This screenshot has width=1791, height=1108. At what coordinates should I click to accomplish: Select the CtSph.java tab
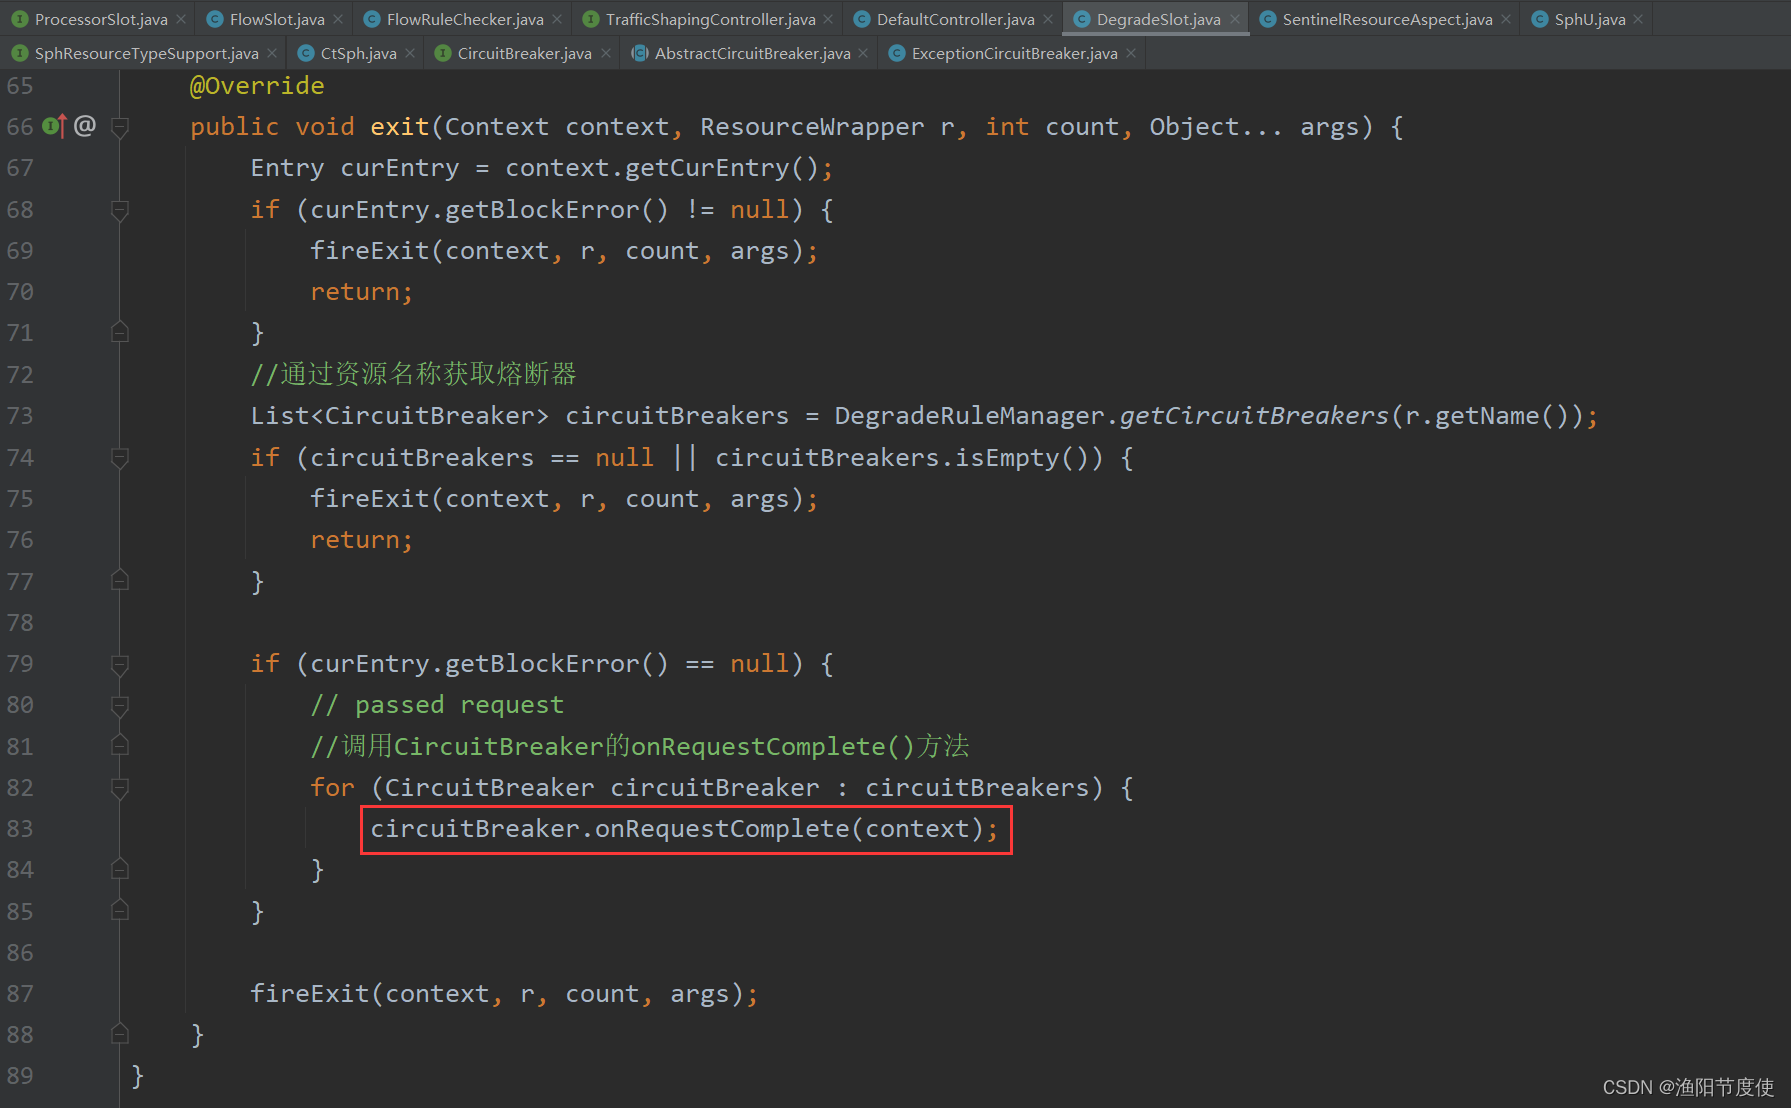coord(358,53)
